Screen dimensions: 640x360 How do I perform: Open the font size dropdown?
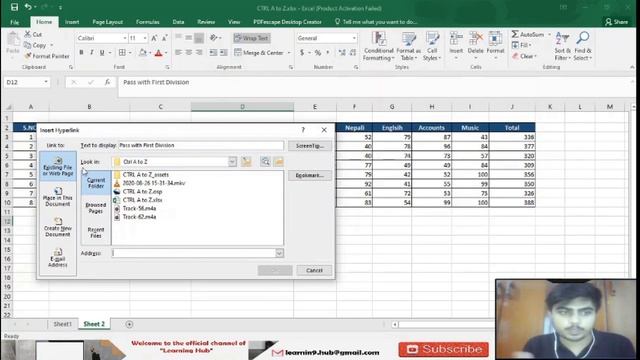click(x=145, y=38)
